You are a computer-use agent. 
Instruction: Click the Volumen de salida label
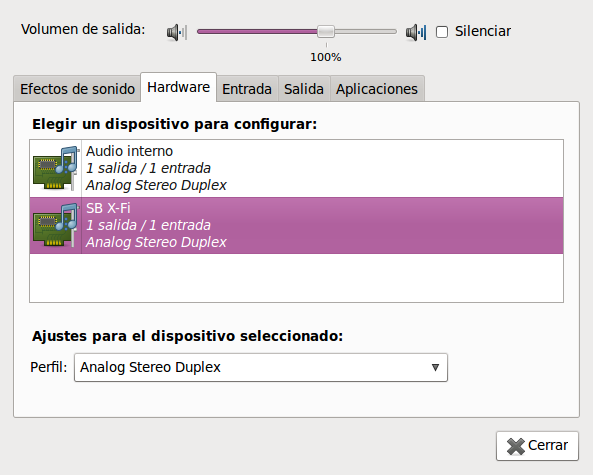pos(83,29)
